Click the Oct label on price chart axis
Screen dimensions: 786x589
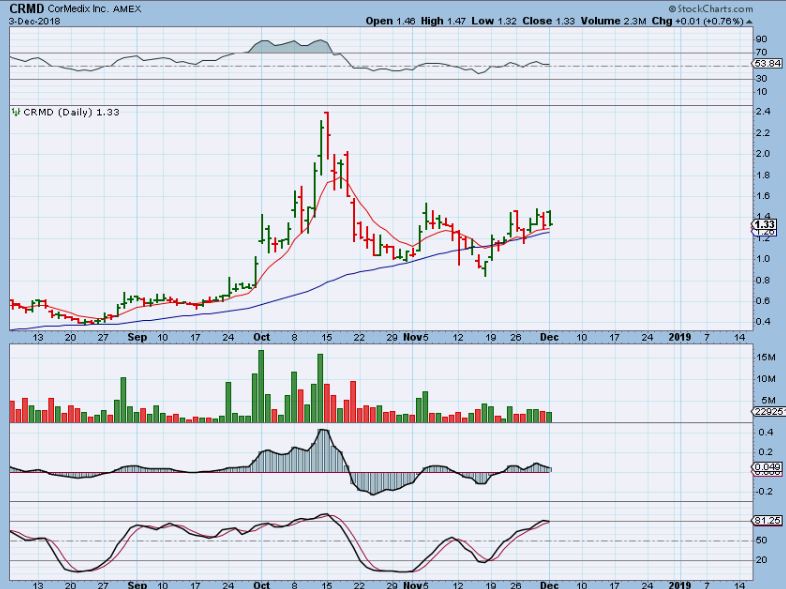(x=260, y=339)
